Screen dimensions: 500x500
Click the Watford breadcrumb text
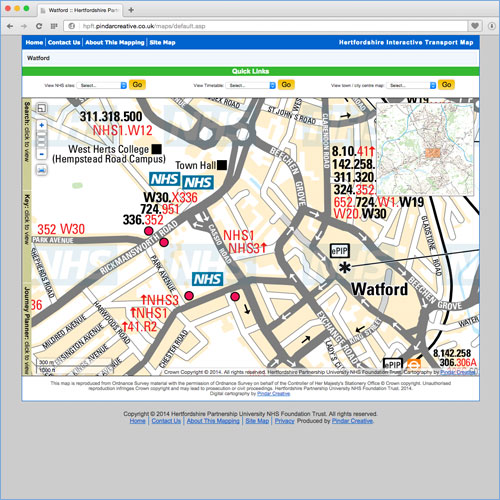tap(38, 58)
